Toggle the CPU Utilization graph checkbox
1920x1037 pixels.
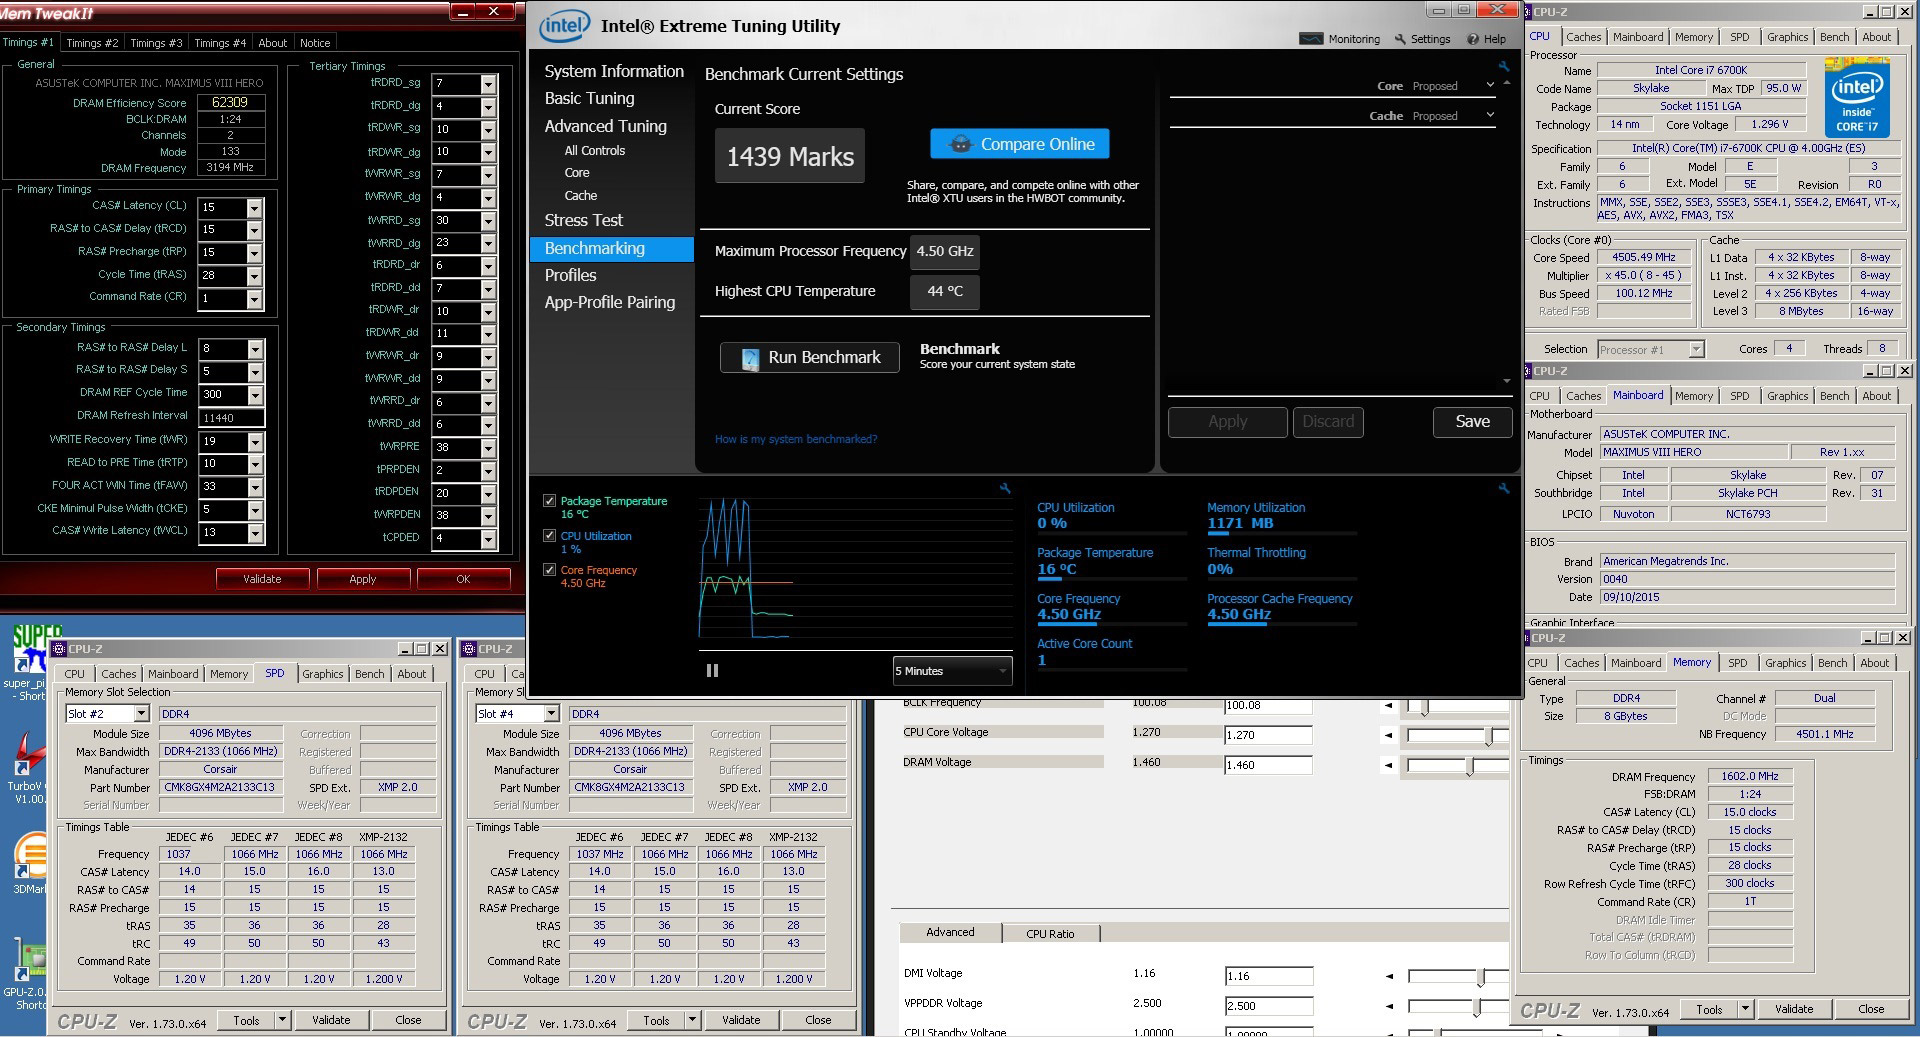(x=549, y=536)
